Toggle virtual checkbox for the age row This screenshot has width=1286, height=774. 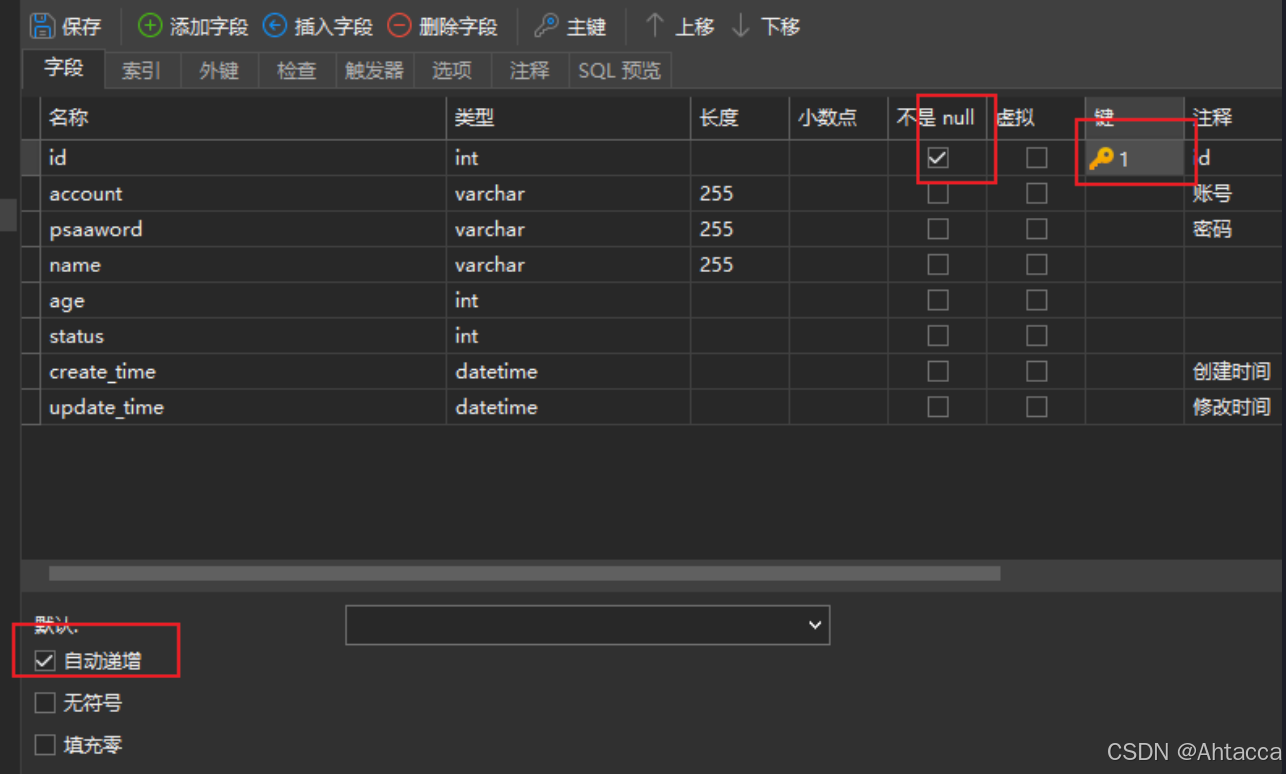(1037, 300)
